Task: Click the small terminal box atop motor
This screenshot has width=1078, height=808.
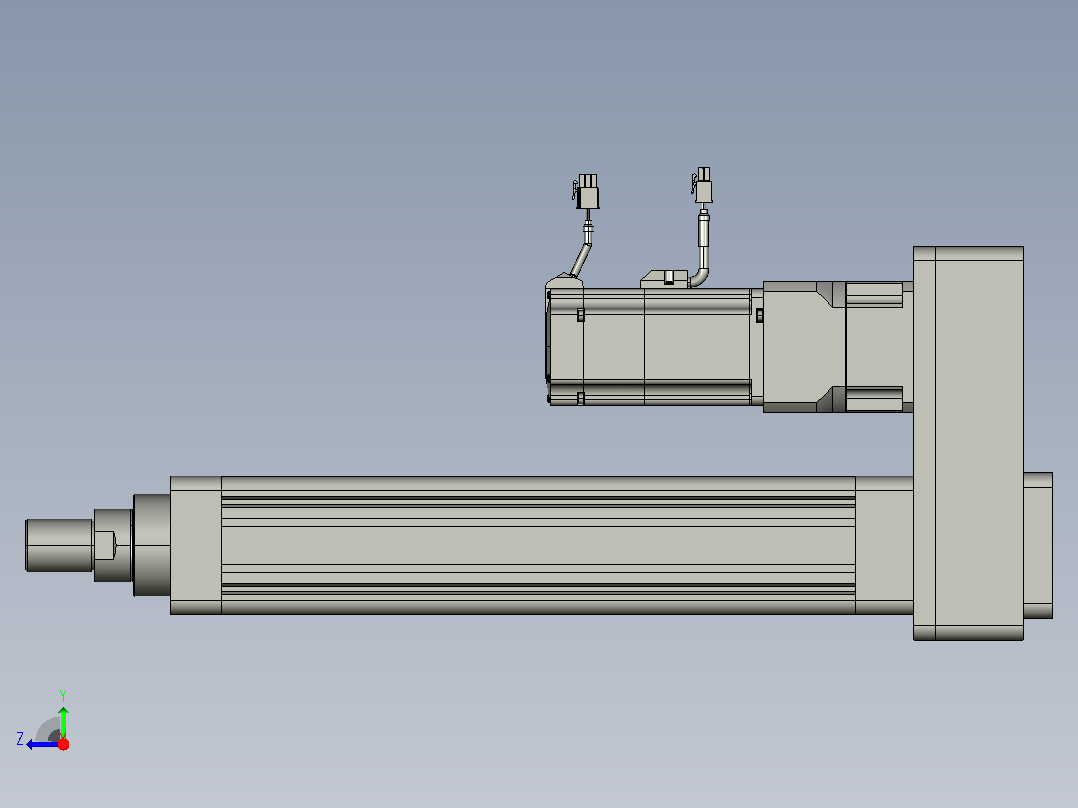Action: 664,279
